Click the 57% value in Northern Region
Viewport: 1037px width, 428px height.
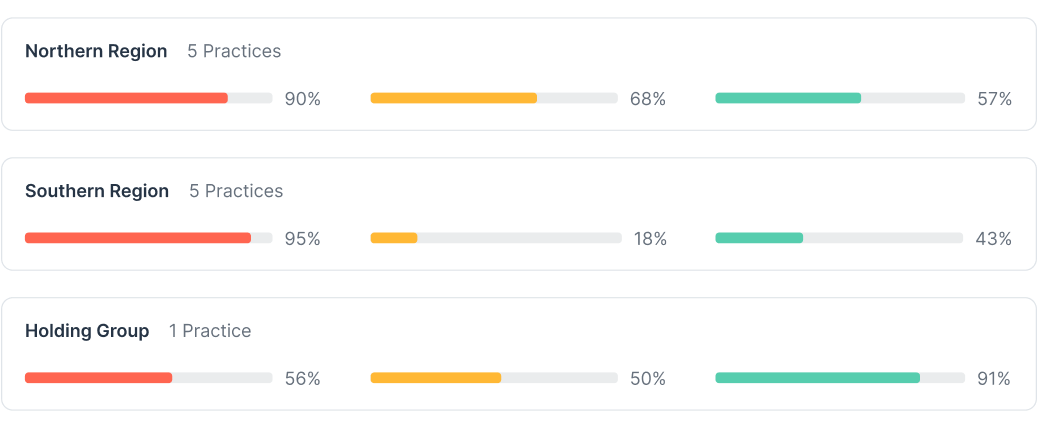(x=995, y=99)
